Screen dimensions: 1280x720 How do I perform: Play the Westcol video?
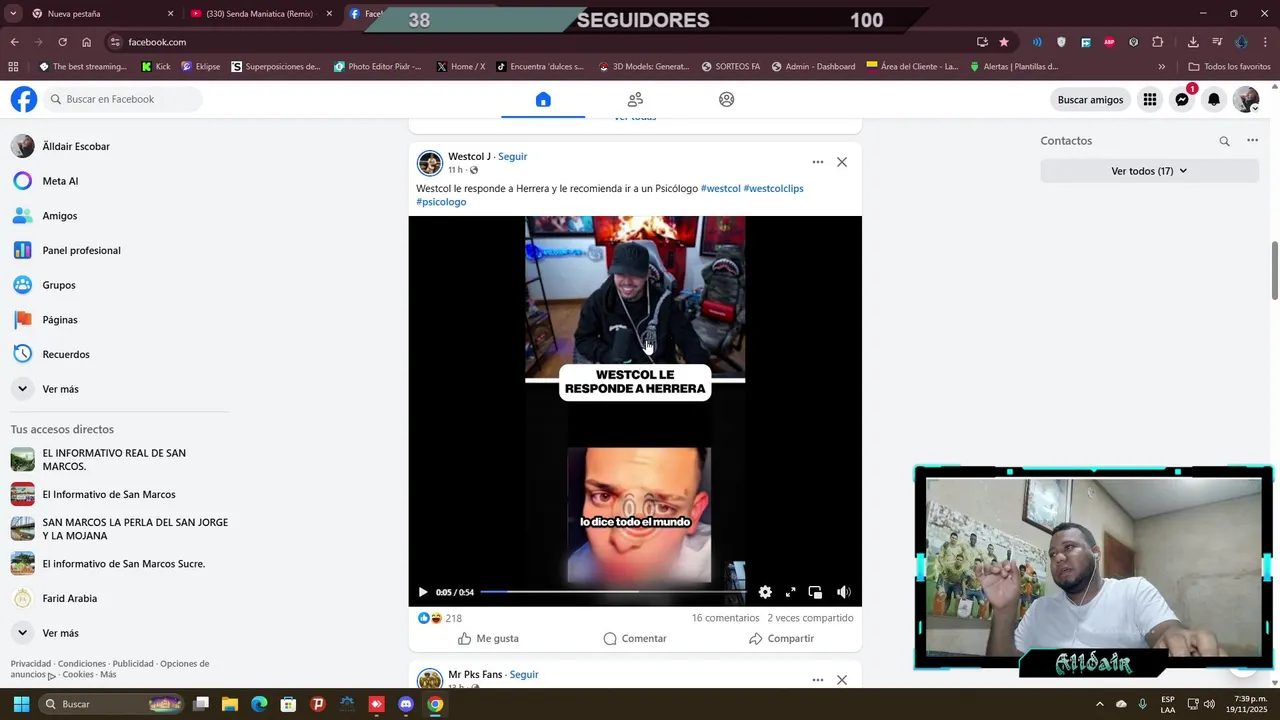[423, 592]
